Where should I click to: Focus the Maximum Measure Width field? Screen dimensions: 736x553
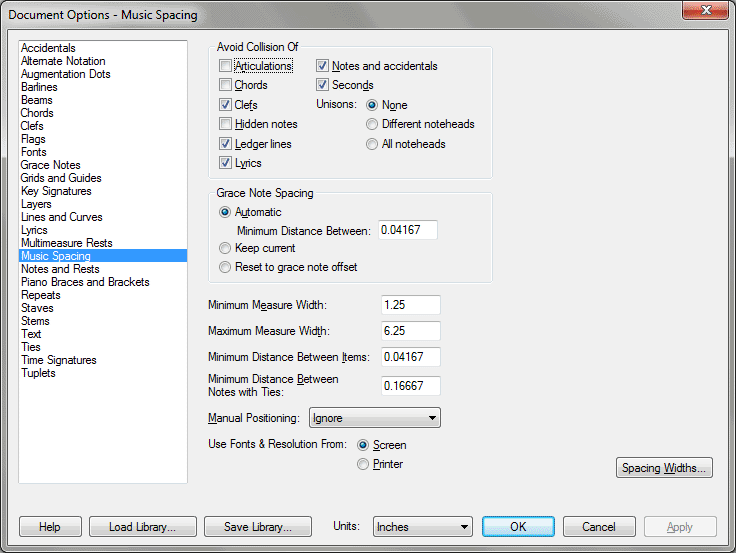pyautogui.click(x=410, y=331)
